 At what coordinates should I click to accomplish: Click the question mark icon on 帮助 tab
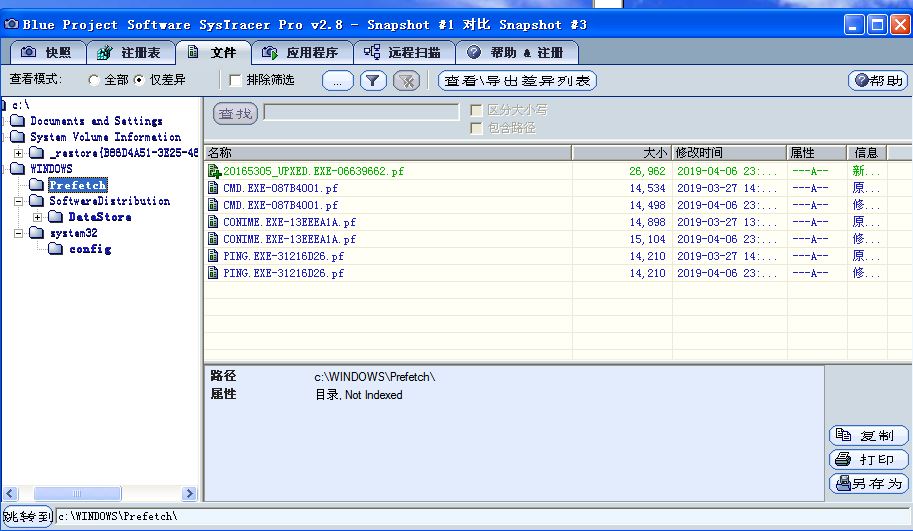pos(474,52)
